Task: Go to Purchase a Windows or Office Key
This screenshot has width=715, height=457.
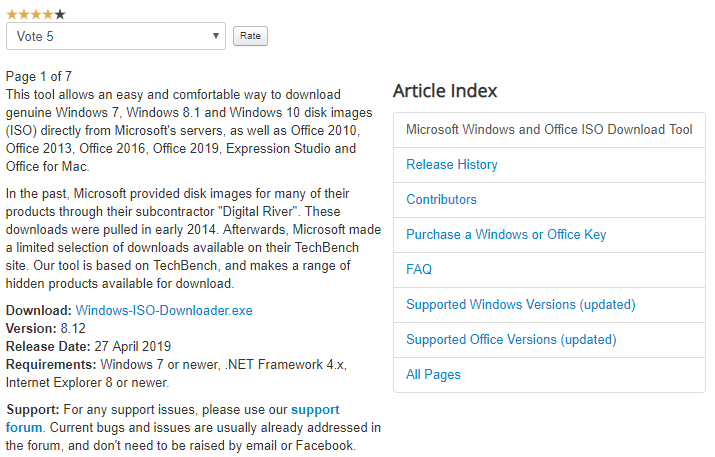Action: point(506,234)
